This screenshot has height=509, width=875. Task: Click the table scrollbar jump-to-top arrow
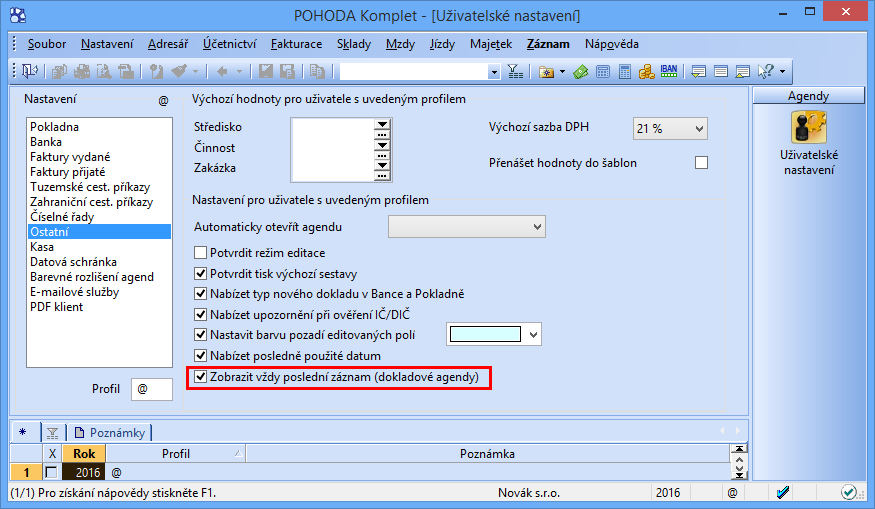pos(739,449)
